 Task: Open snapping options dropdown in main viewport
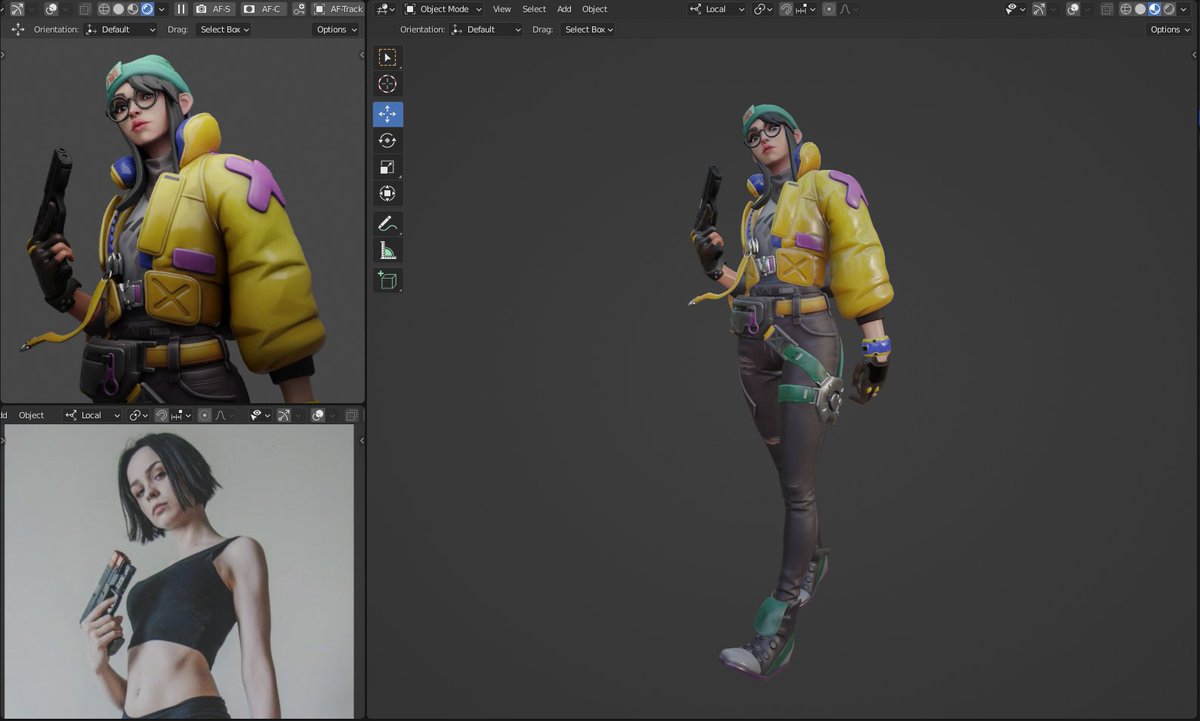tap(805, 9)
